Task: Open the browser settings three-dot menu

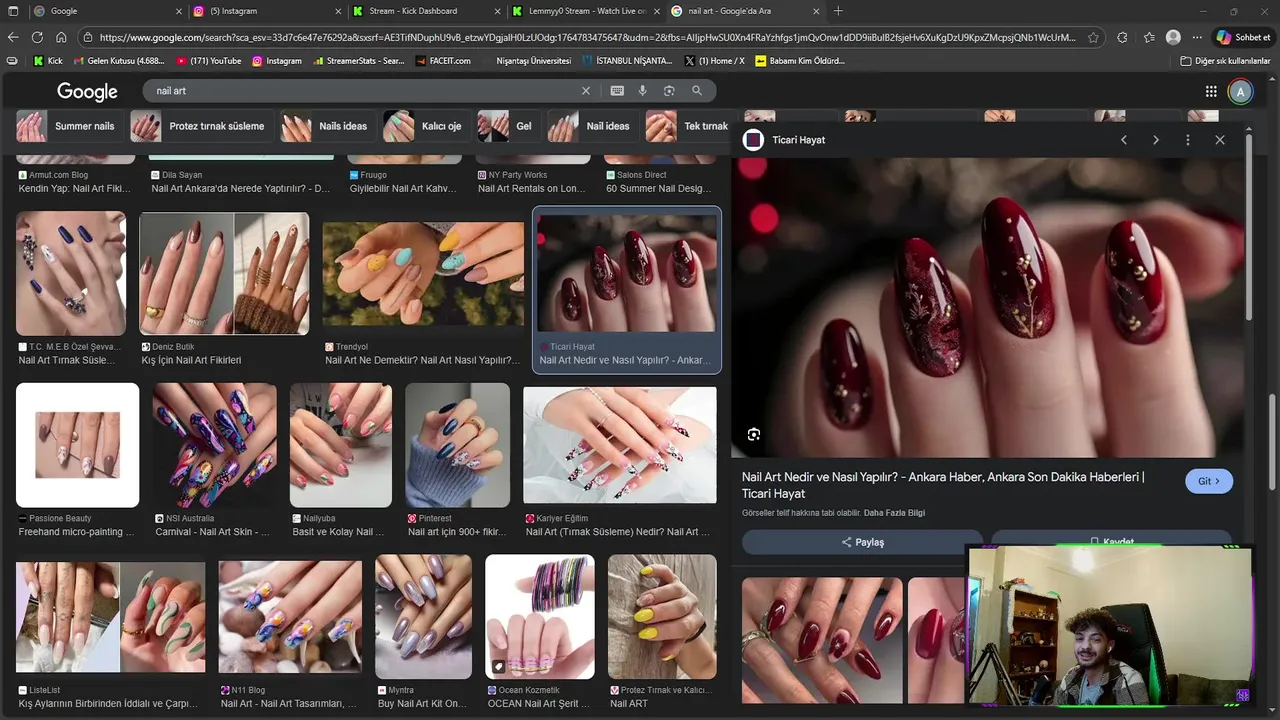Action: [1198, 37]
